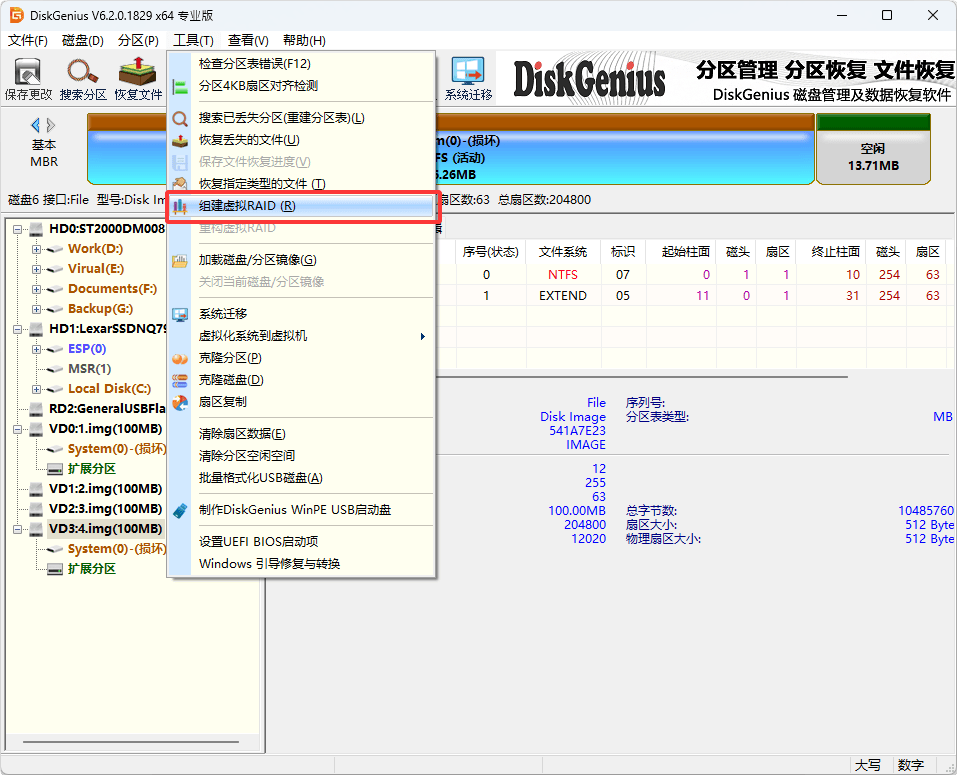
Task: Click the EXTEND file system cell
Action: [562, 296]
